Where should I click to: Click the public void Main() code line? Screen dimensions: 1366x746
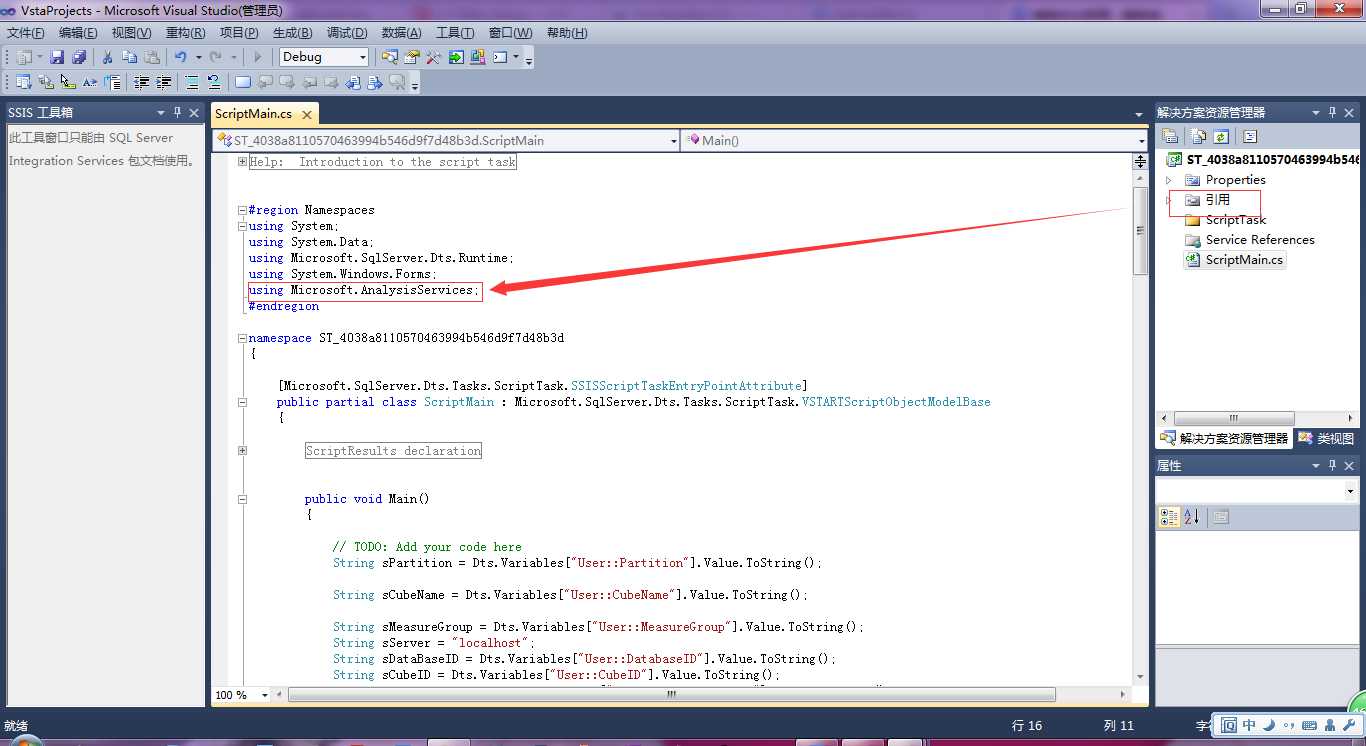coord(367,499)
